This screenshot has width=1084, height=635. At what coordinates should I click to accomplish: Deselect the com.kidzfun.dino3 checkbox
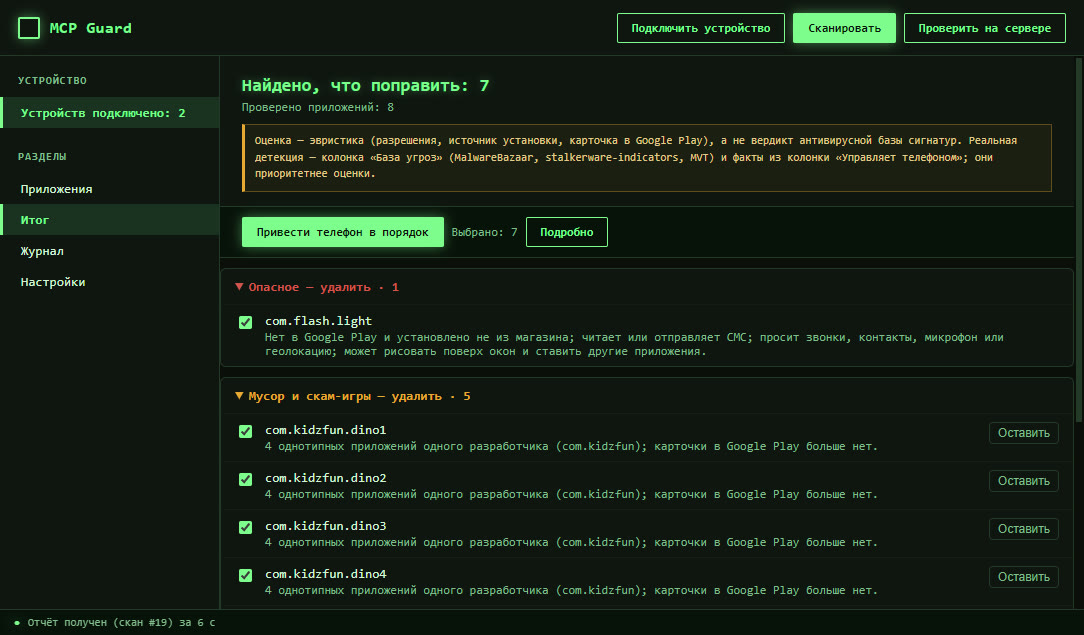245,528
